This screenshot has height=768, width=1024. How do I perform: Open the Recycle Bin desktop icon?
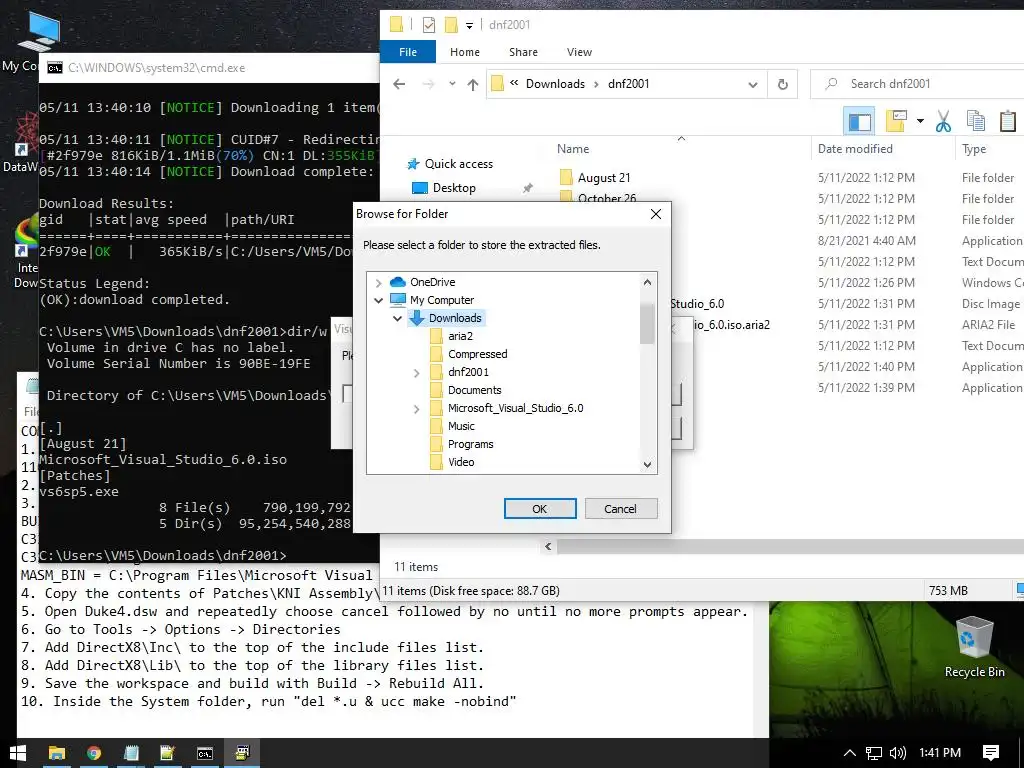(x=974, y=647)
